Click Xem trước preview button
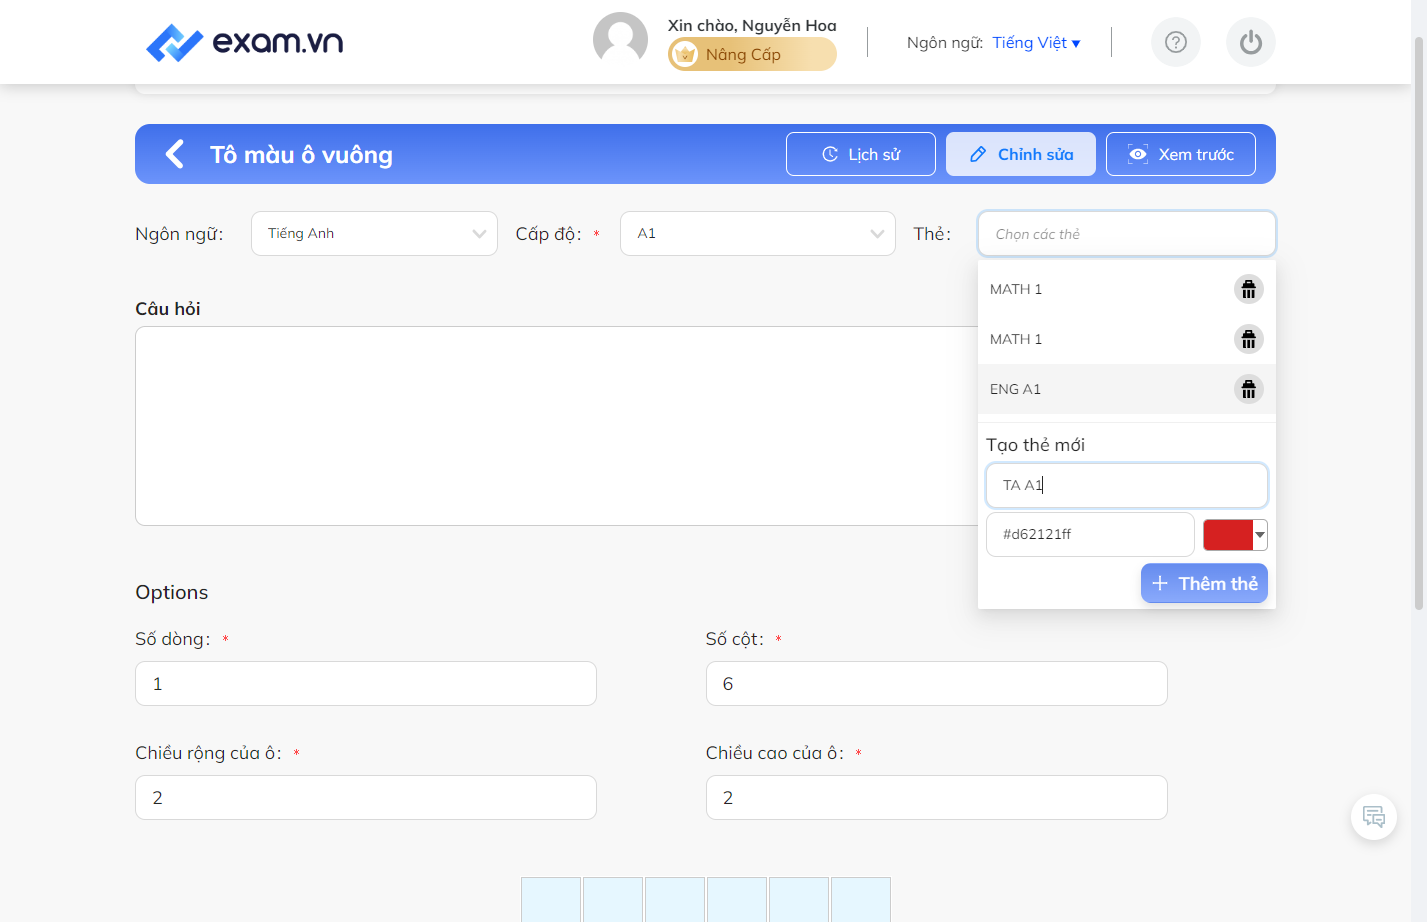The image size is (1427, 922). tap(1181, 154)
